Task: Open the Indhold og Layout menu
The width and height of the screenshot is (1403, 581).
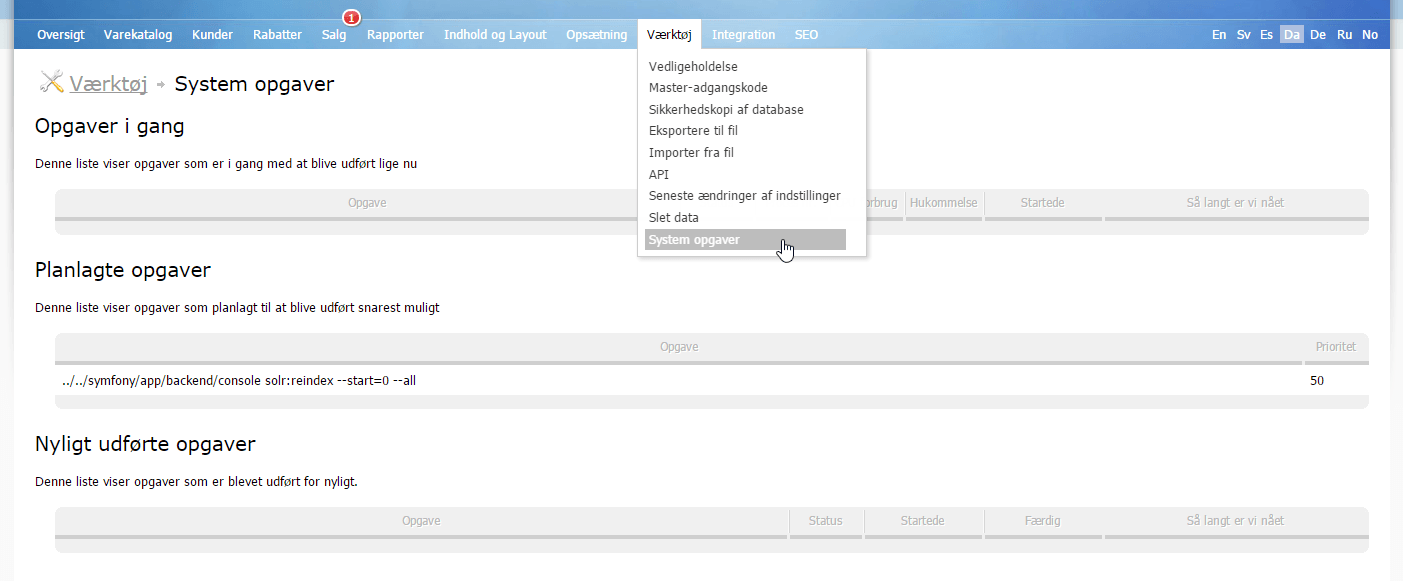Action: coord(495,34)
